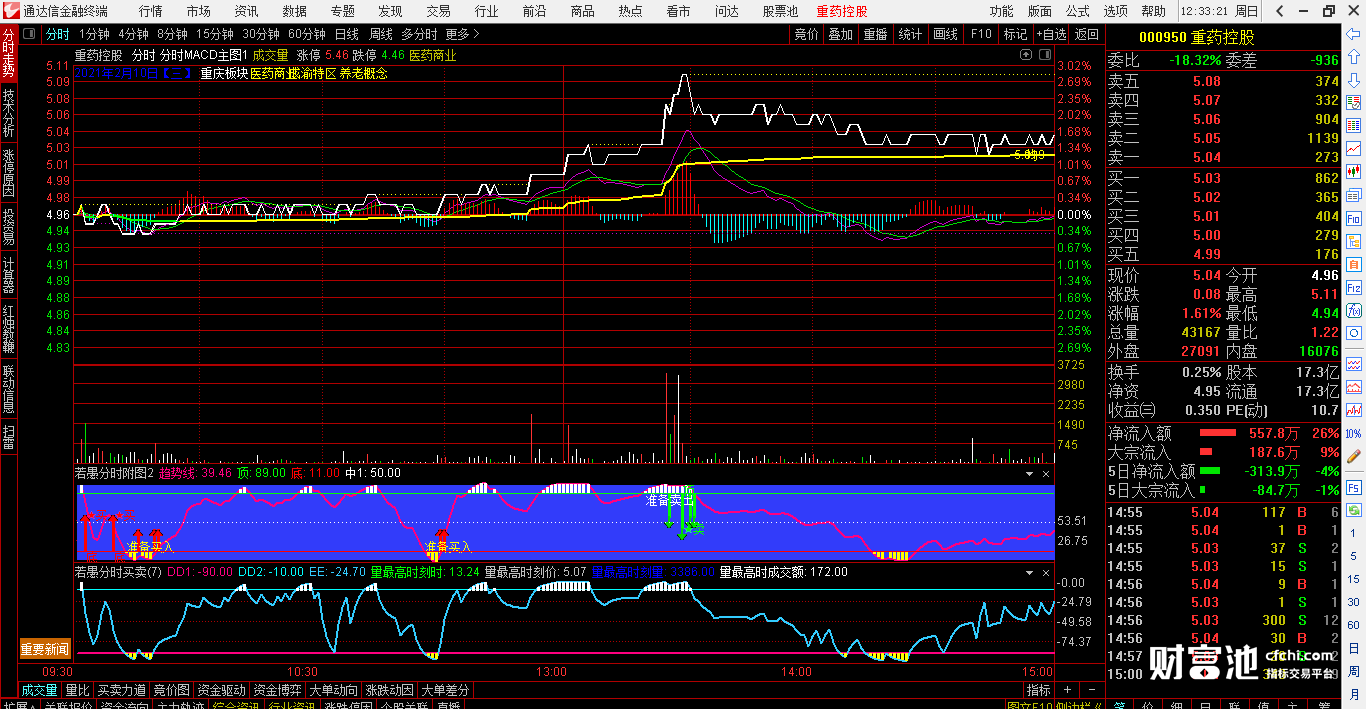This screenshot has width=1366, height=709.
Task: Click the colored grid table sidebar icon
Action: [x=1354, y=125]
